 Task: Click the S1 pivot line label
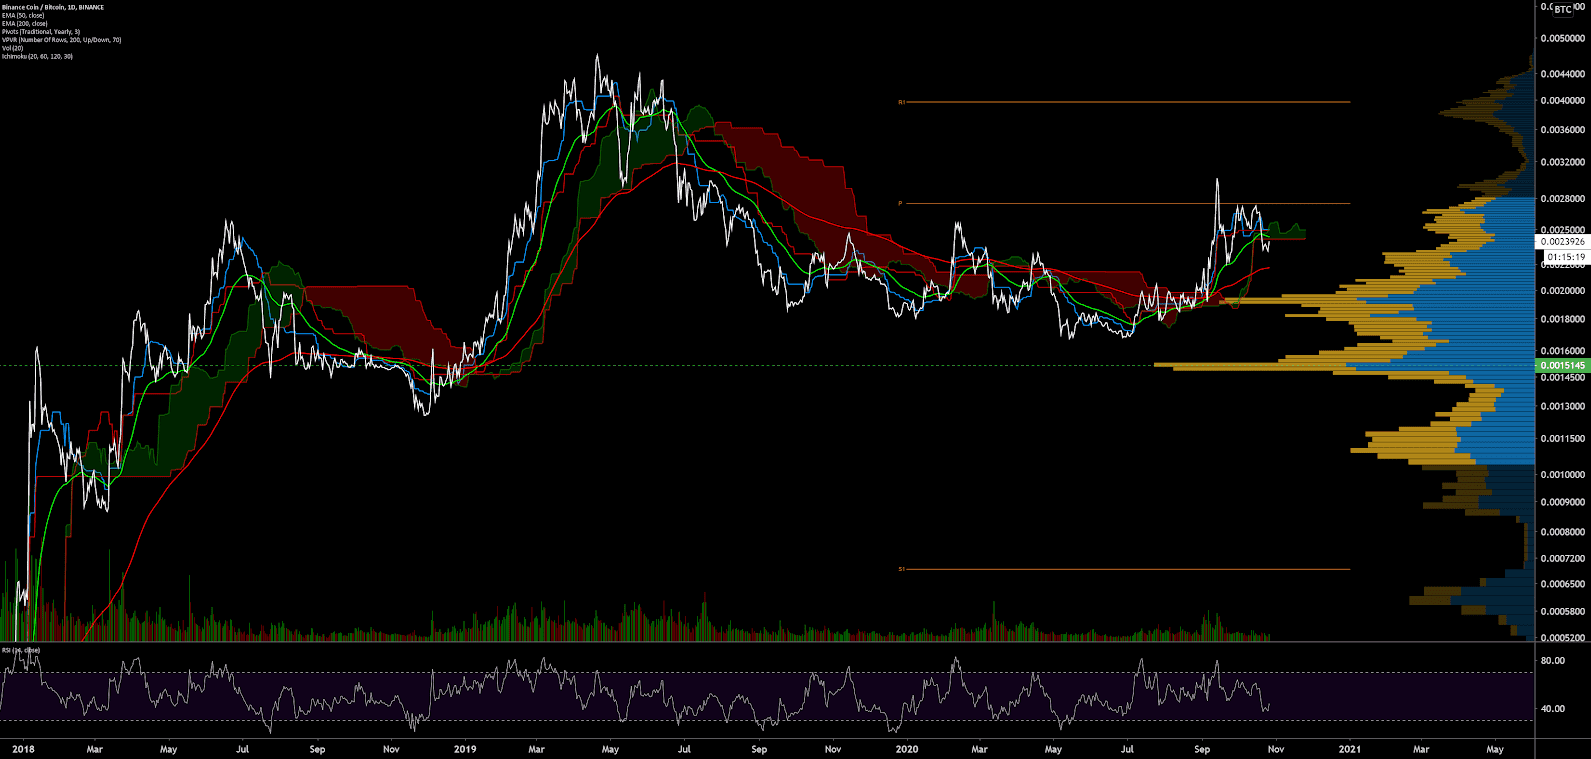[901, 569]
